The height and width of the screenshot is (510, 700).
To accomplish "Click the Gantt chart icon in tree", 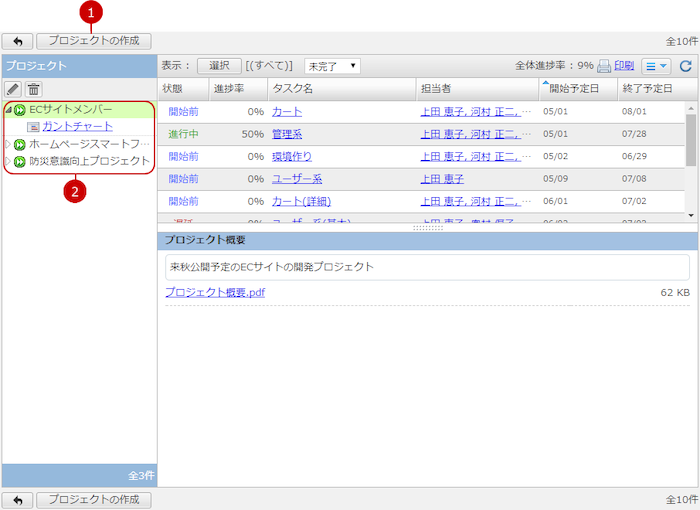I will point(34,127).
